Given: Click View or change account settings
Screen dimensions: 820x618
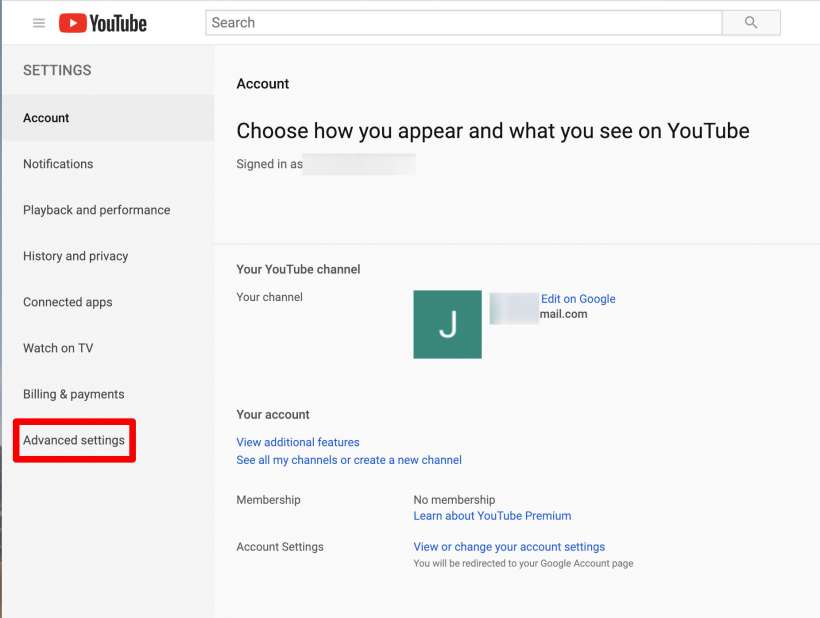Looking at the screenshot, I should click(509, 547).
